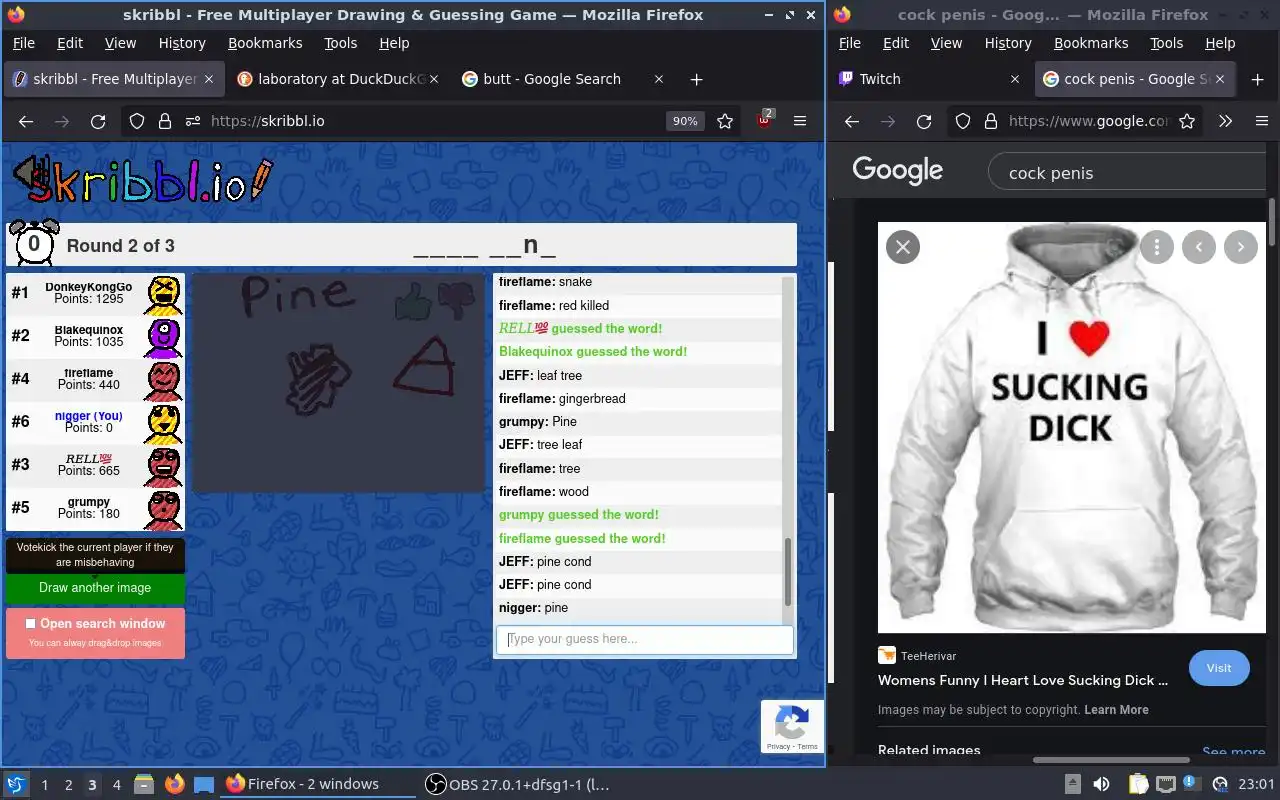Launch Firefox from the taskbar launcher
Screen dimensions: 1280x800
[x=175, y=784]
